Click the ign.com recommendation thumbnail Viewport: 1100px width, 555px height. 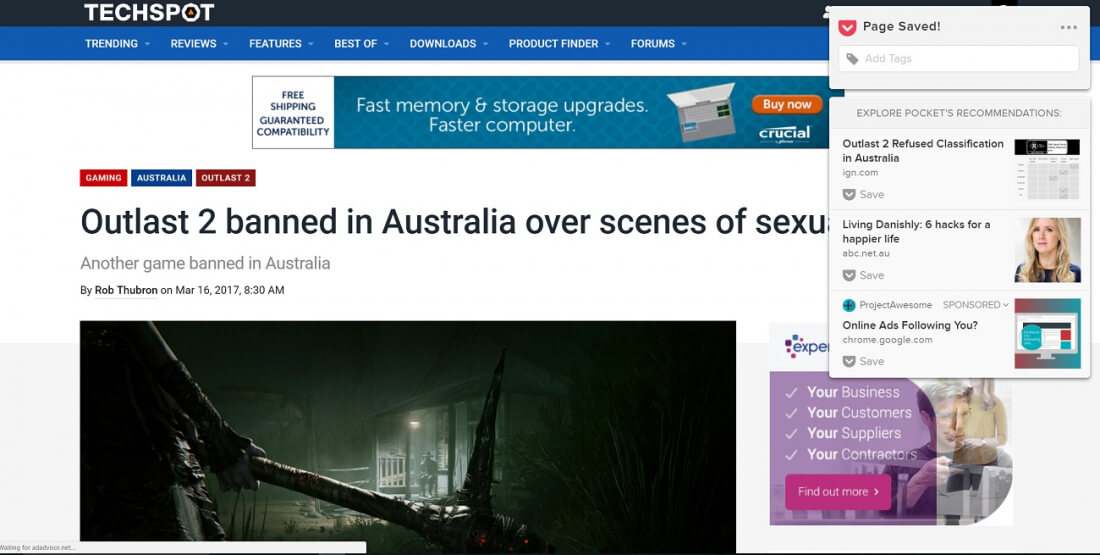point(1047,169)
